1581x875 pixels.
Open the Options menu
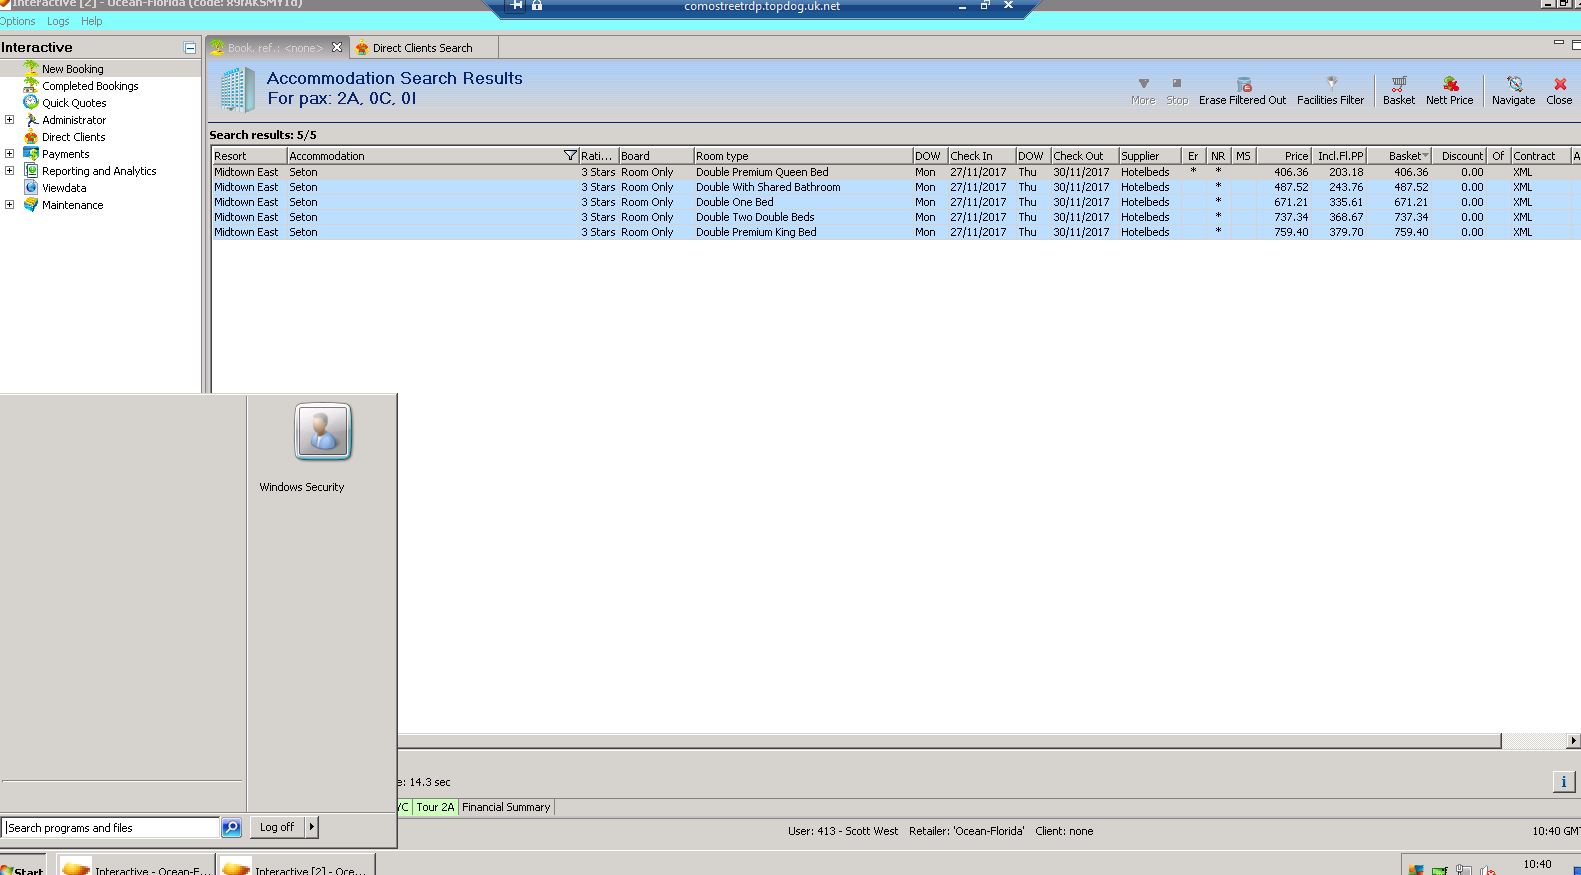click(17, 21)
